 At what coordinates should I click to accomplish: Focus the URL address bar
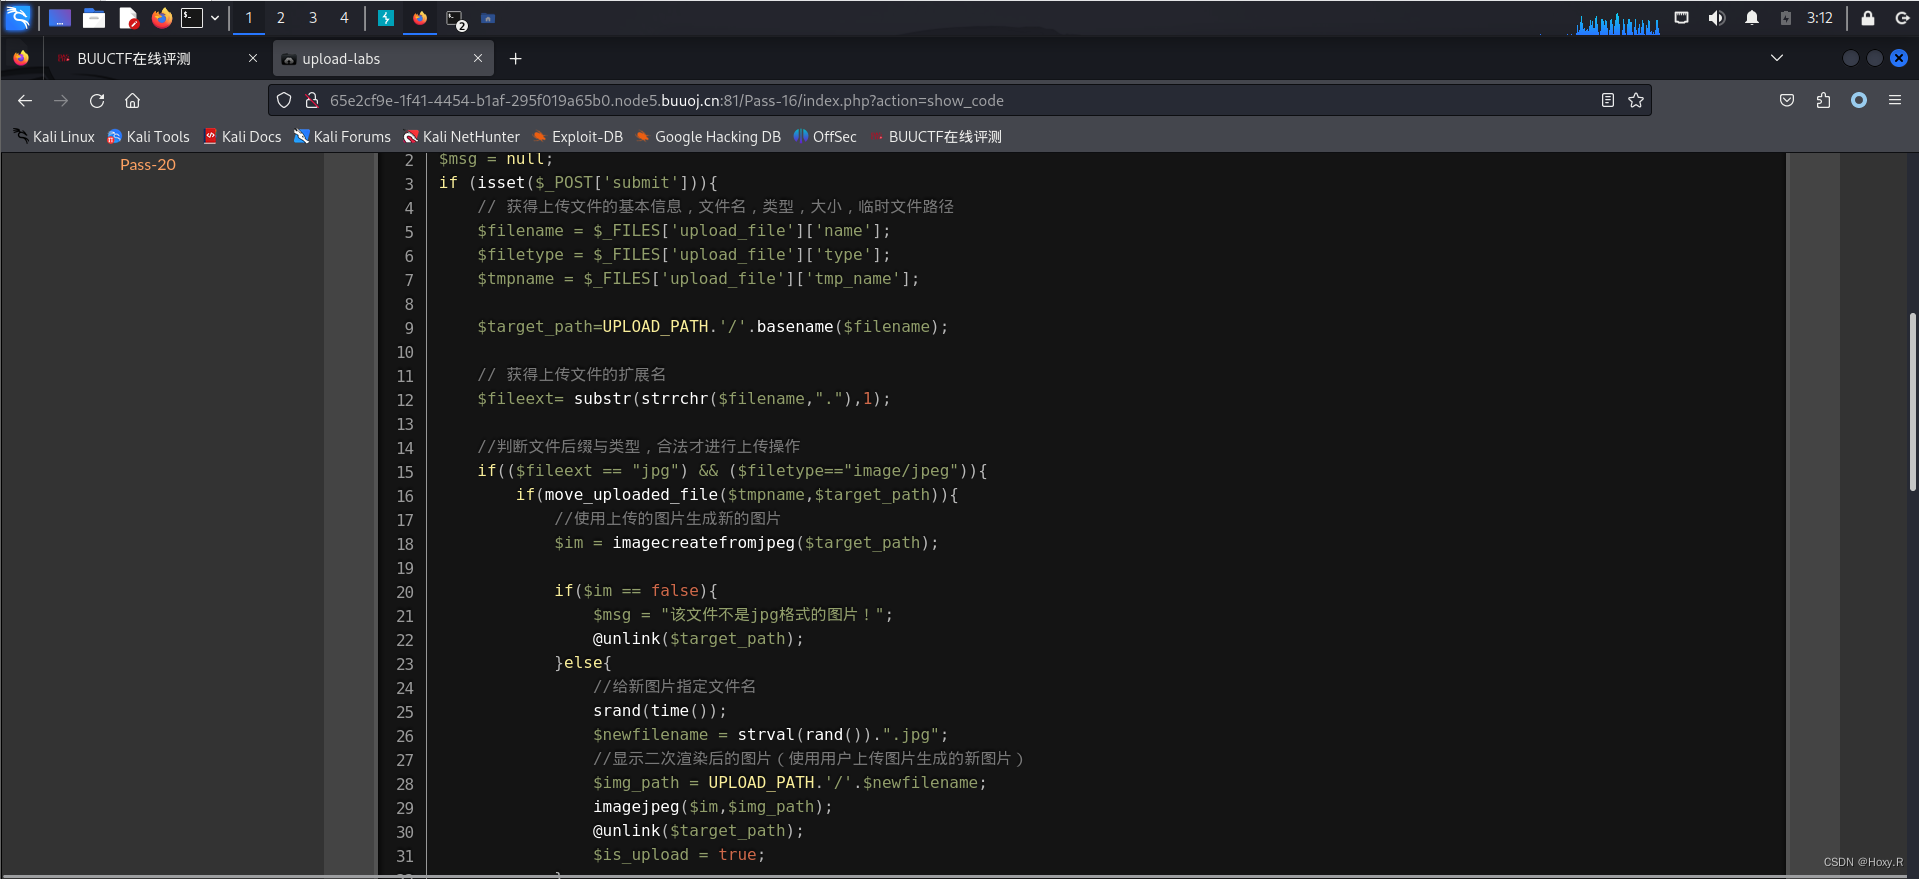[x=960, y=100]
